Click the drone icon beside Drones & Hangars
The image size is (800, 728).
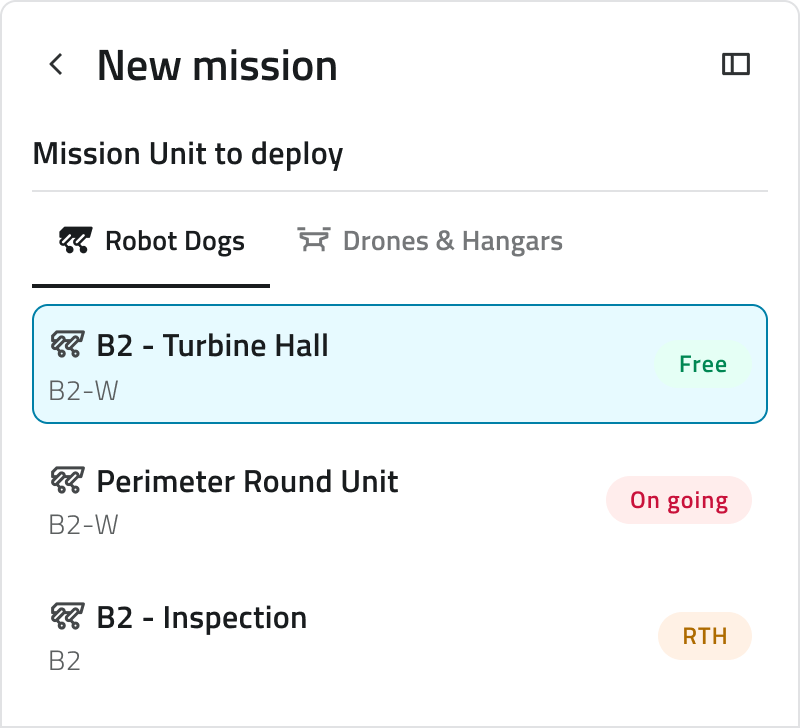pos(314,240)
